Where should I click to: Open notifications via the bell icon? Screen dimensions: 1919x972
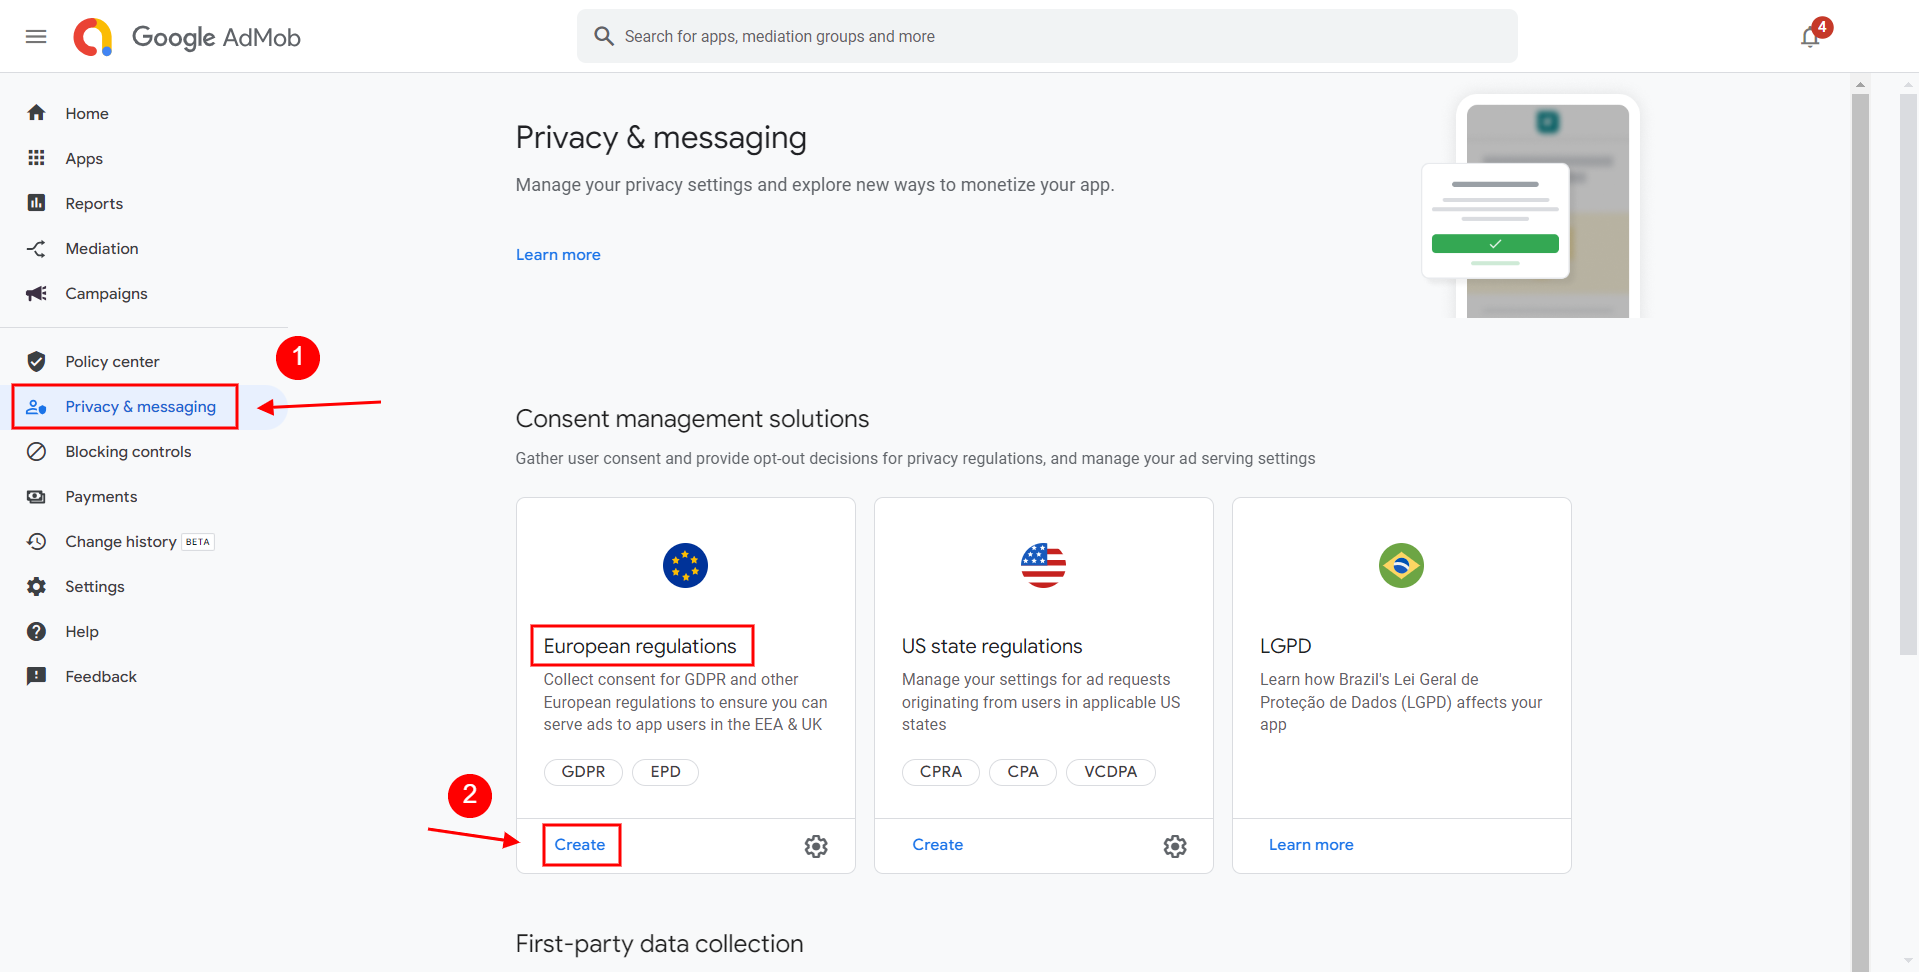click(x=1809, y=36)
